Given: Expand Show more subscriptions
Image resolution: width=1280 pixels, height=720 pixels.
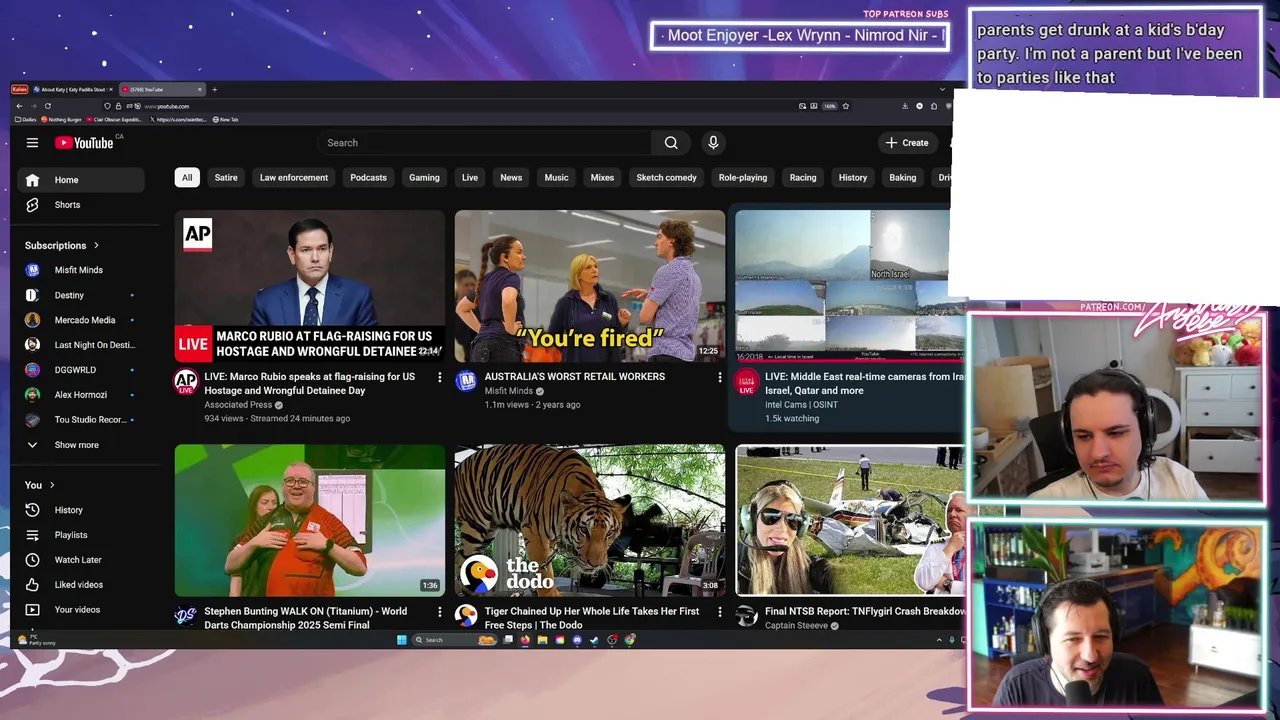Looking at the screenshot, I should [x=81, y=445].
